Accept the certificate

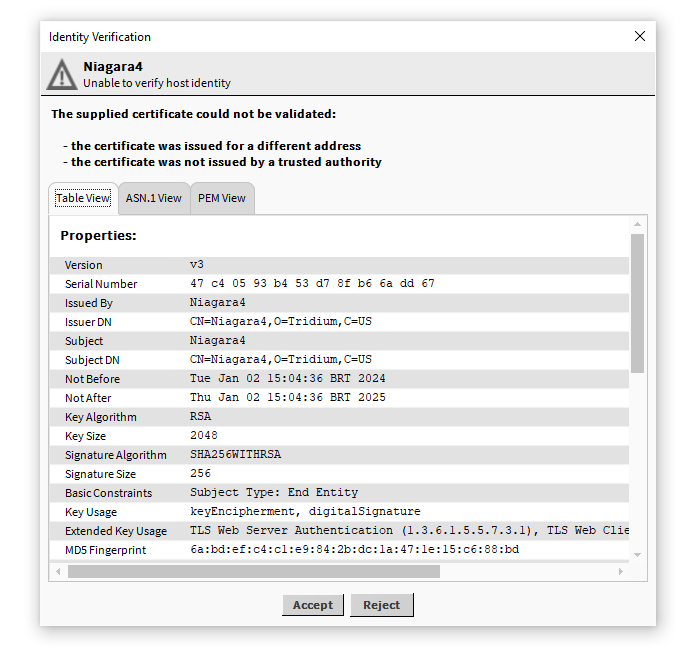coord(313,605)
